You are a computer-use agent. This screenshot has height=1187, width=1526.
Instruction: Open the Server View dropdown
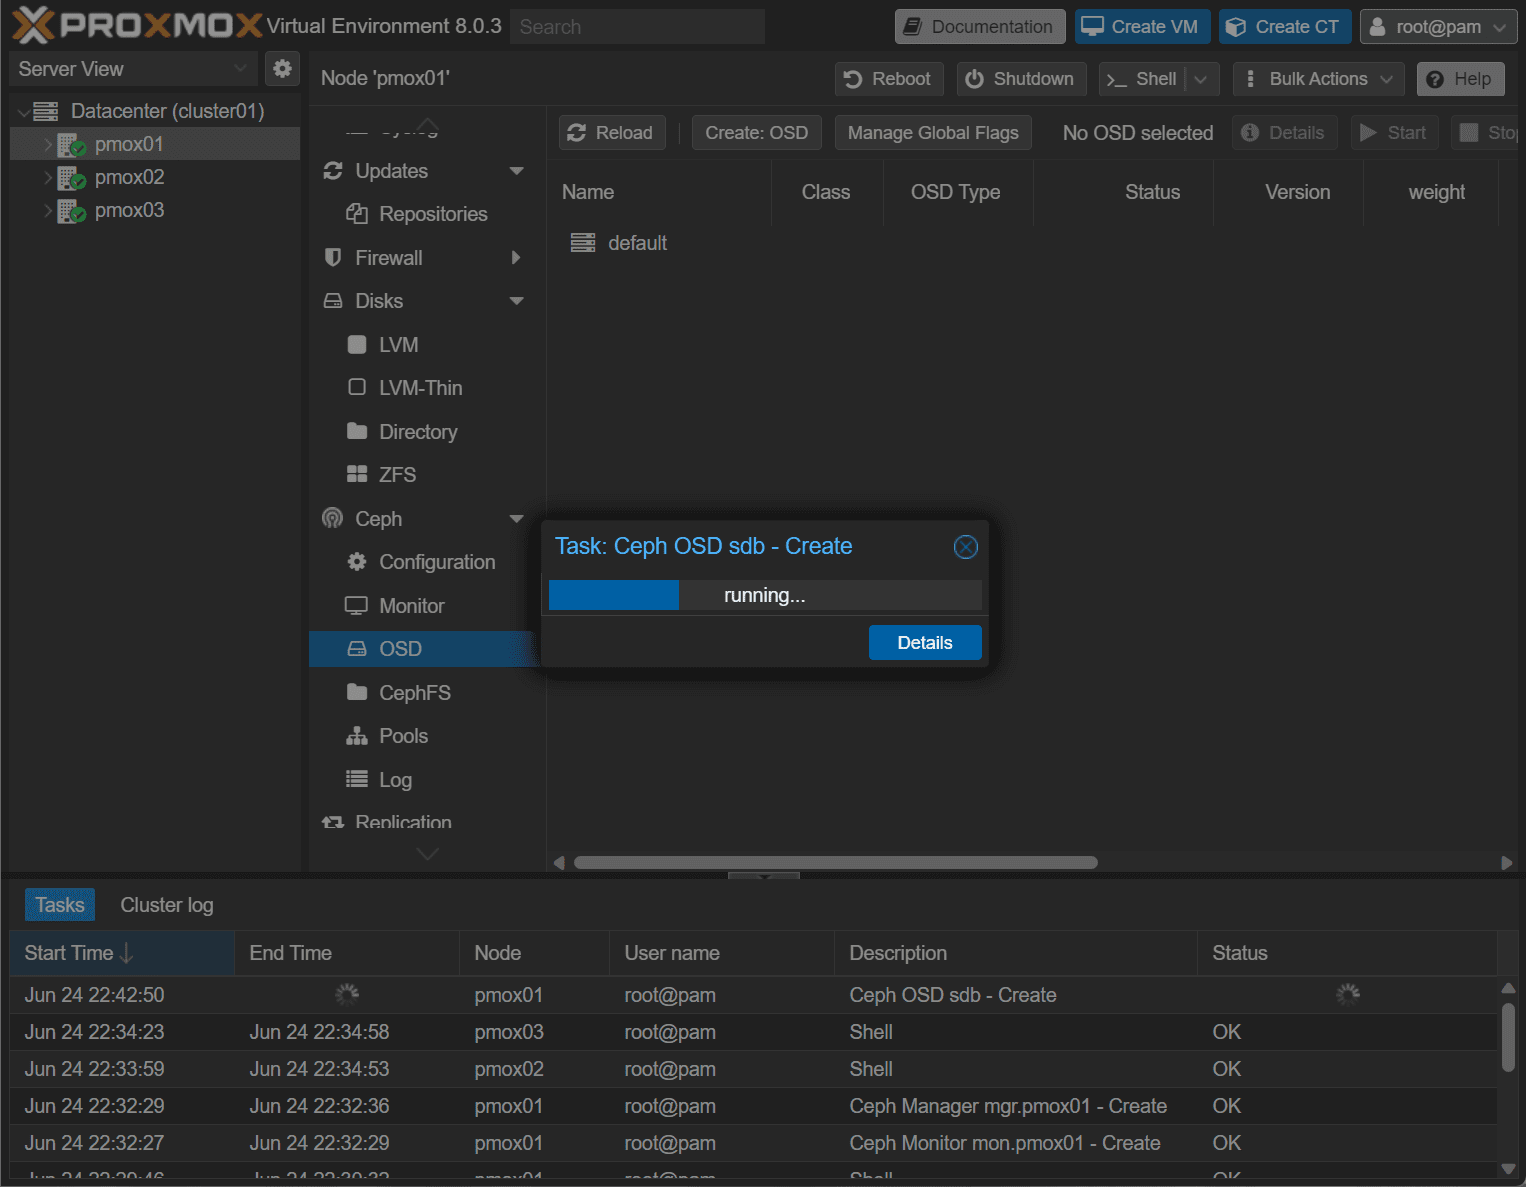pos(132,69)
